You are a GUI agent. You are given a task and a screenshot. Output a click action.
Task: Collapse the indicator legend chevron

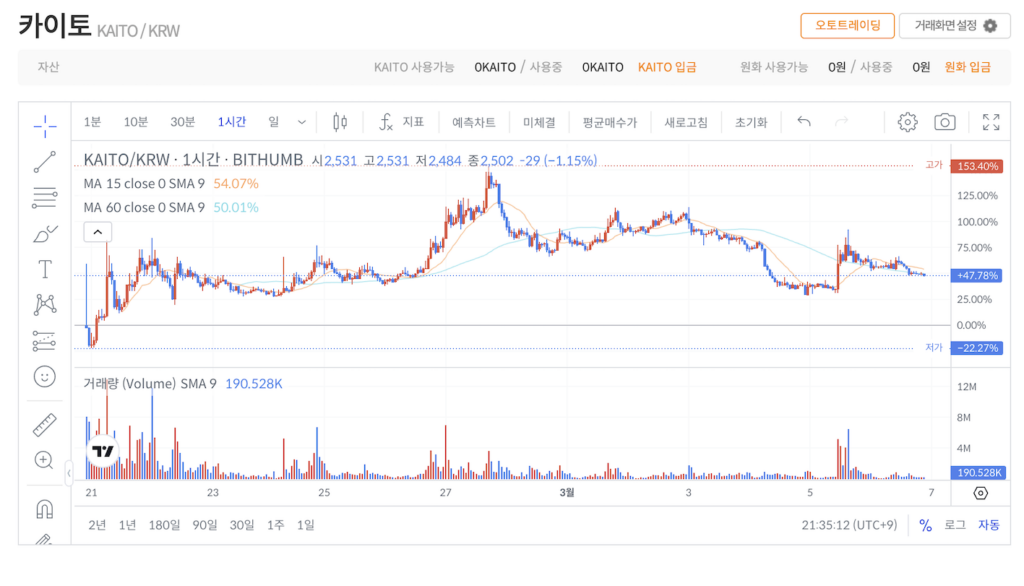pyautogui.click(x=97, y=232)
